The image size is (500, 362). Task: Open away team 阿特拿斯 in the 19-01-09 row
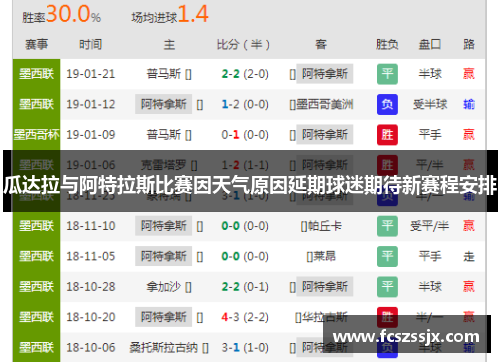pyautogui.click(x=325, y=135)
